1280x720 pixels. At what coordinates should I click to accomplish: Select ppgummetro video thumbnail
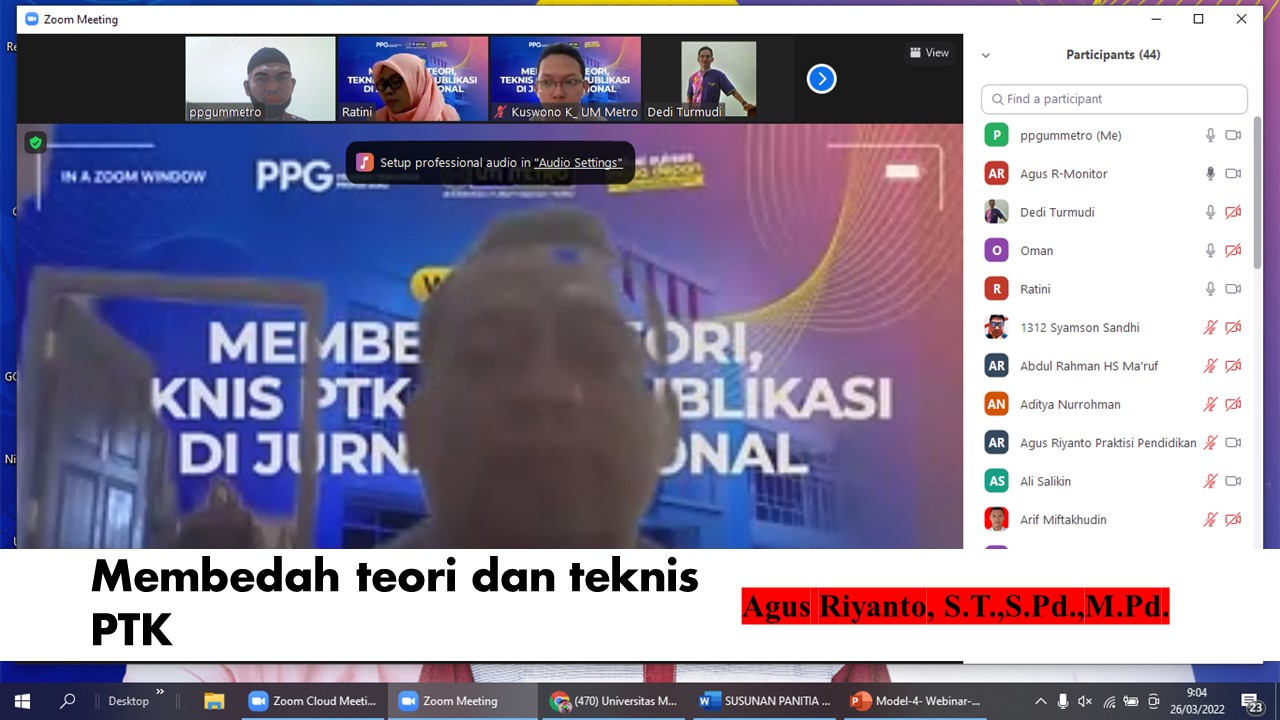click(x=260, y=79)
